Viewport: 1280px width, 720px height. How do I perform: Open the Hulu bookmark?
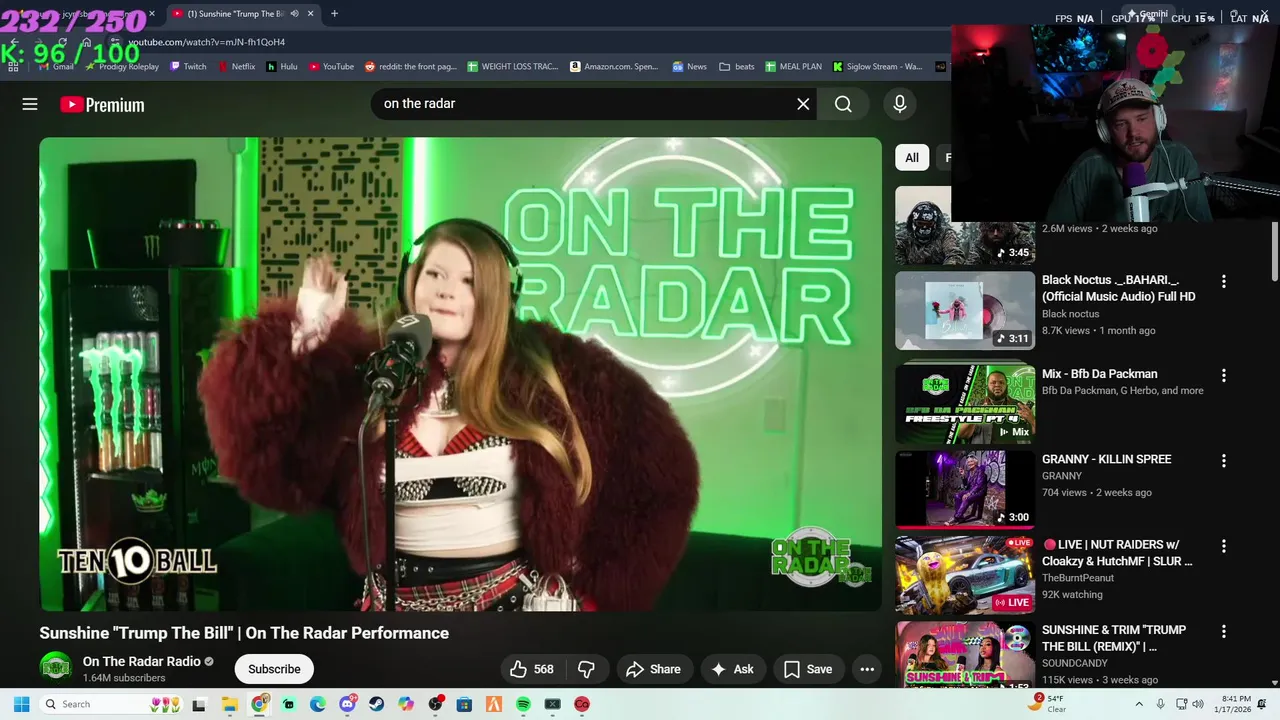tap(282, 67)
